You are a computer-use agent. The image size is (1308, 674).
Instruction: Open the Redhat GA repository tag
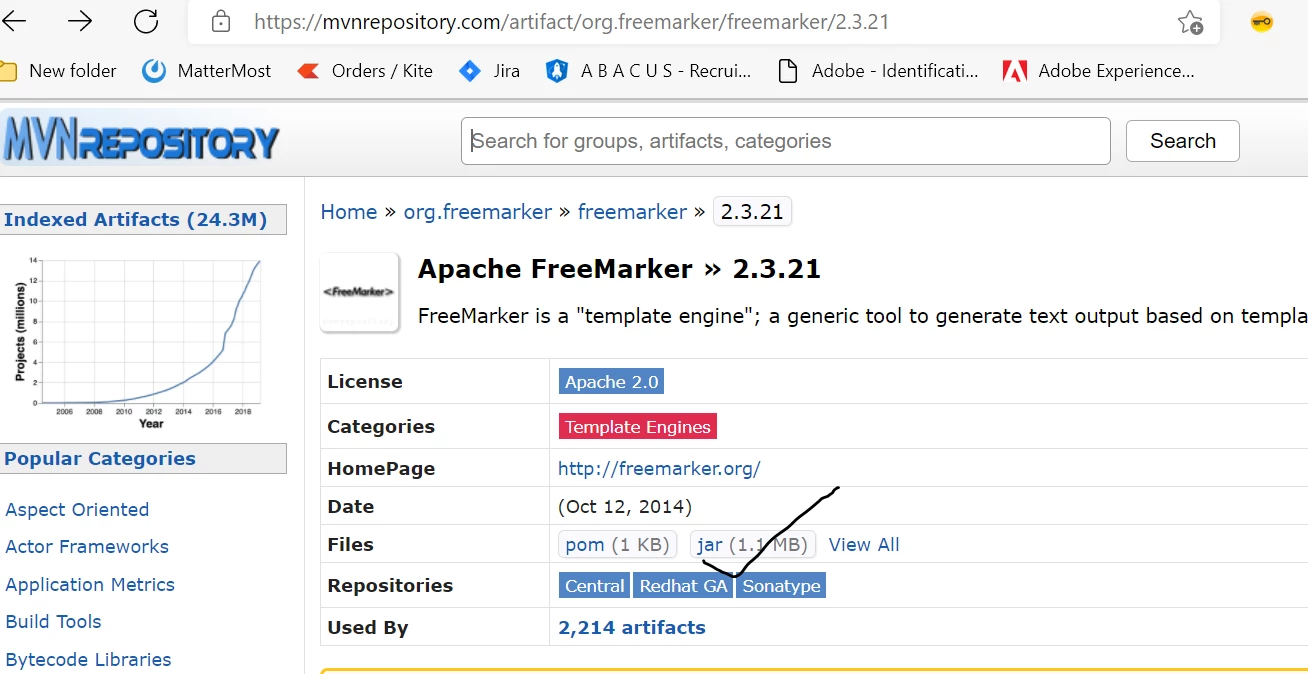(x=683, y=586)
